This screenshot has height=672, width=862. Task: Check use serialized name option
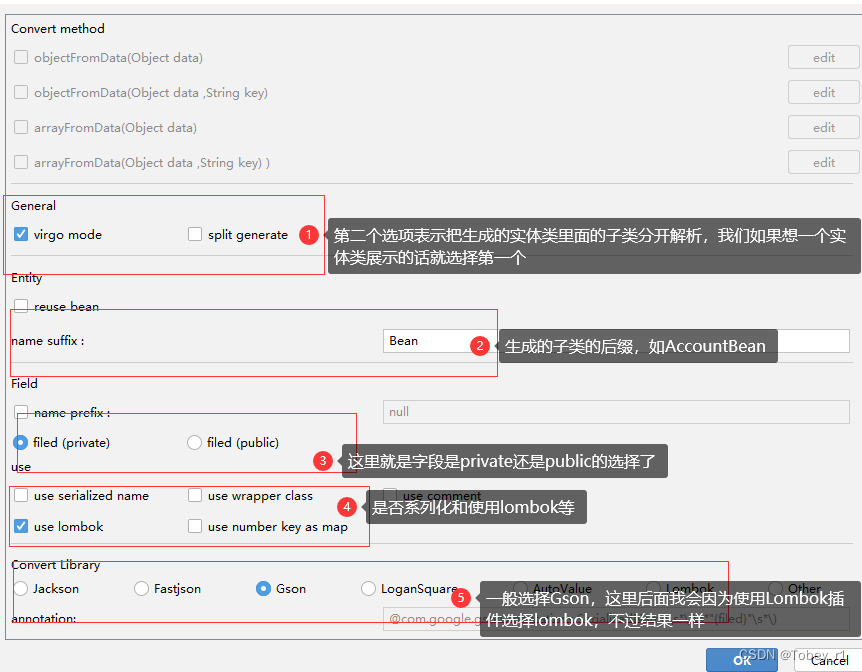tap(21, 495)
